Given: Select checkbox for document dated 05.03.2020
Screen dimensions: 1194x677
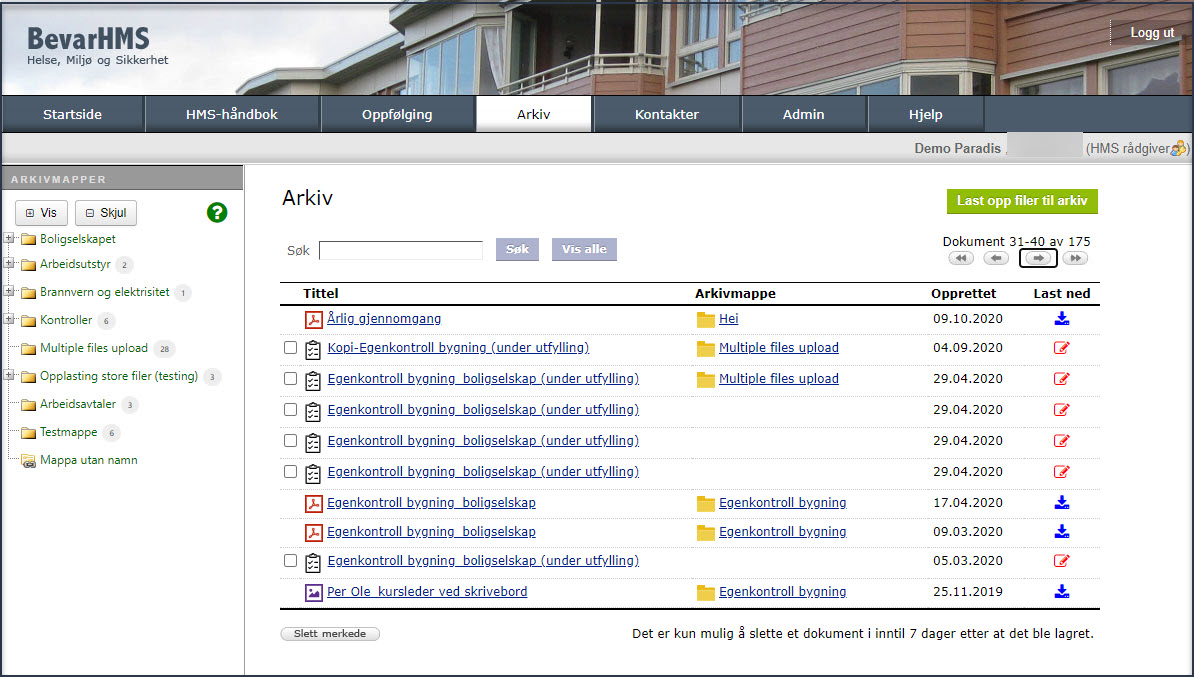Looking at the screenshot, I should [x=290, y=561].
